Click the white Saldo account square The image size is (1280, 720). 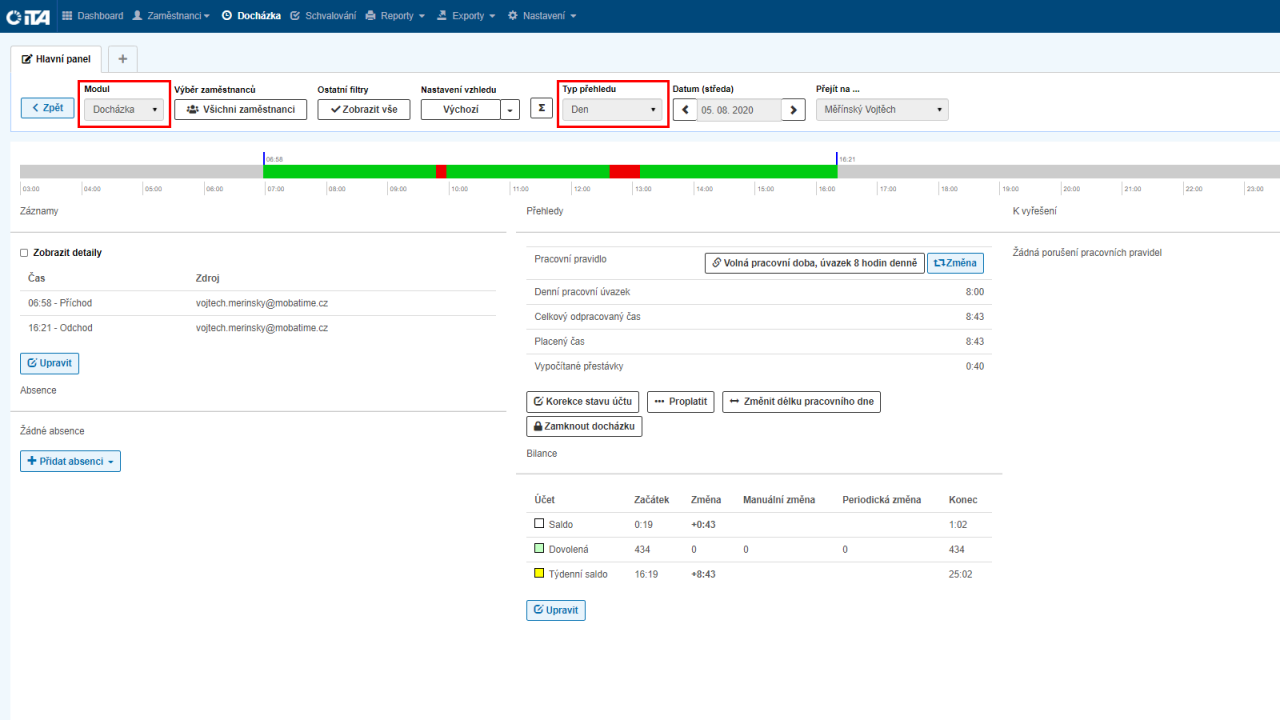(539, 524)
